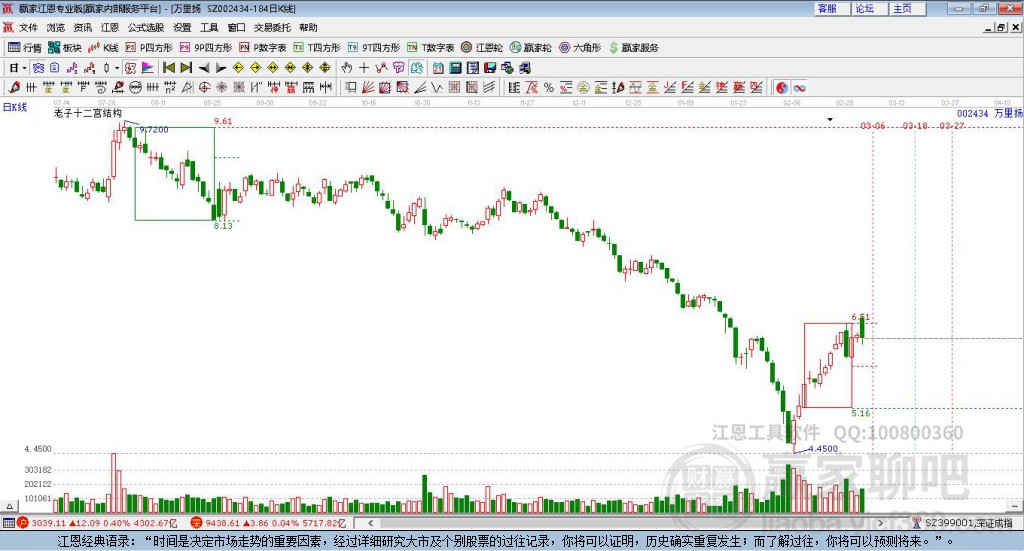Open the 六角形 hexagon tool
Image resolution: width=1024 pixels, height=551 pixels.
click(x=580, y=48)
